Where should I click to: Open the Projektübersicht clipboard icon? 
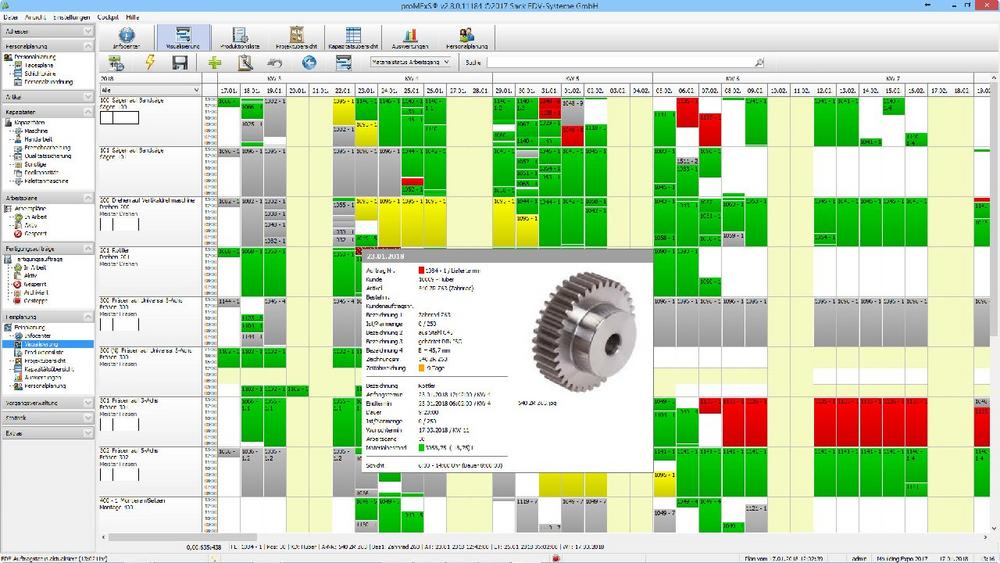[296, 38]
